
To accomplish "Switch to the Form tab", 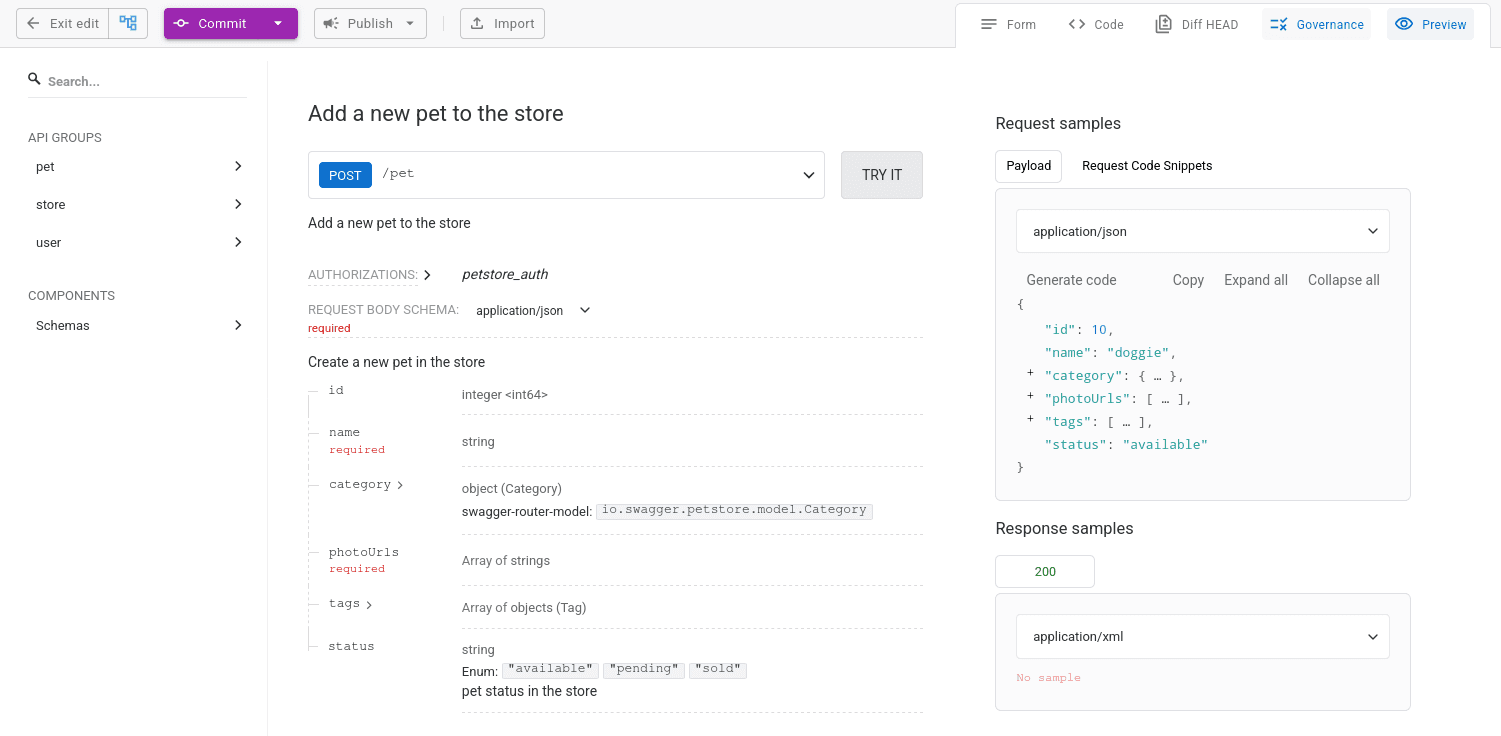I will [1008, 24].
